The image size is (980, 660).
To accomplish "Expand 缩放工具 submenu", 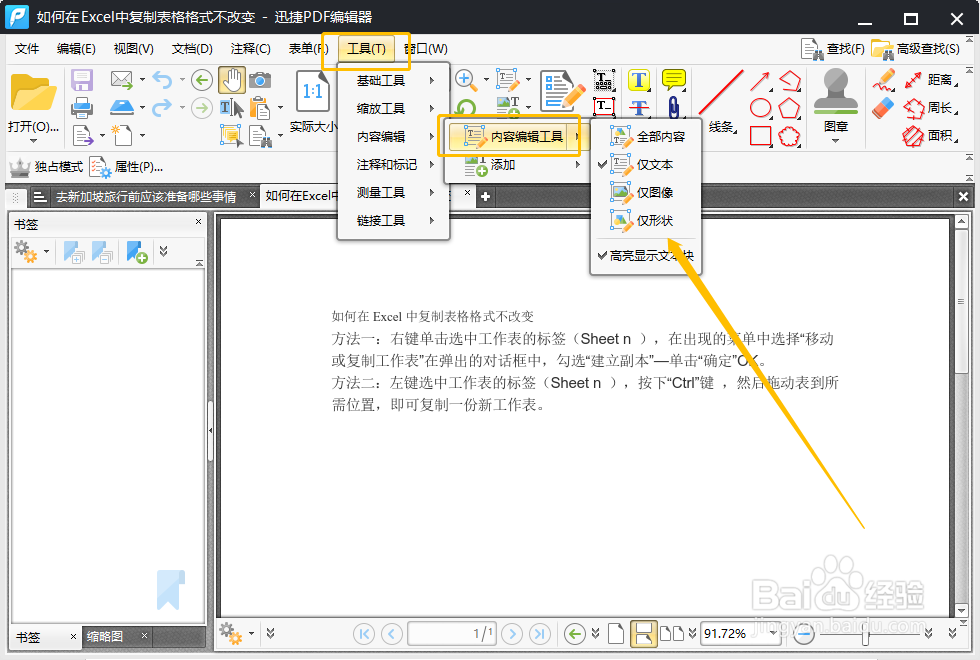I will pos(394,108).
